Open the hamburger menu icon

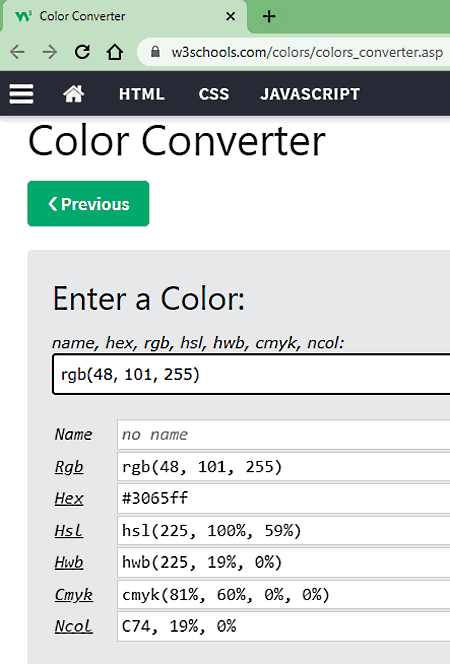[21, 94]
